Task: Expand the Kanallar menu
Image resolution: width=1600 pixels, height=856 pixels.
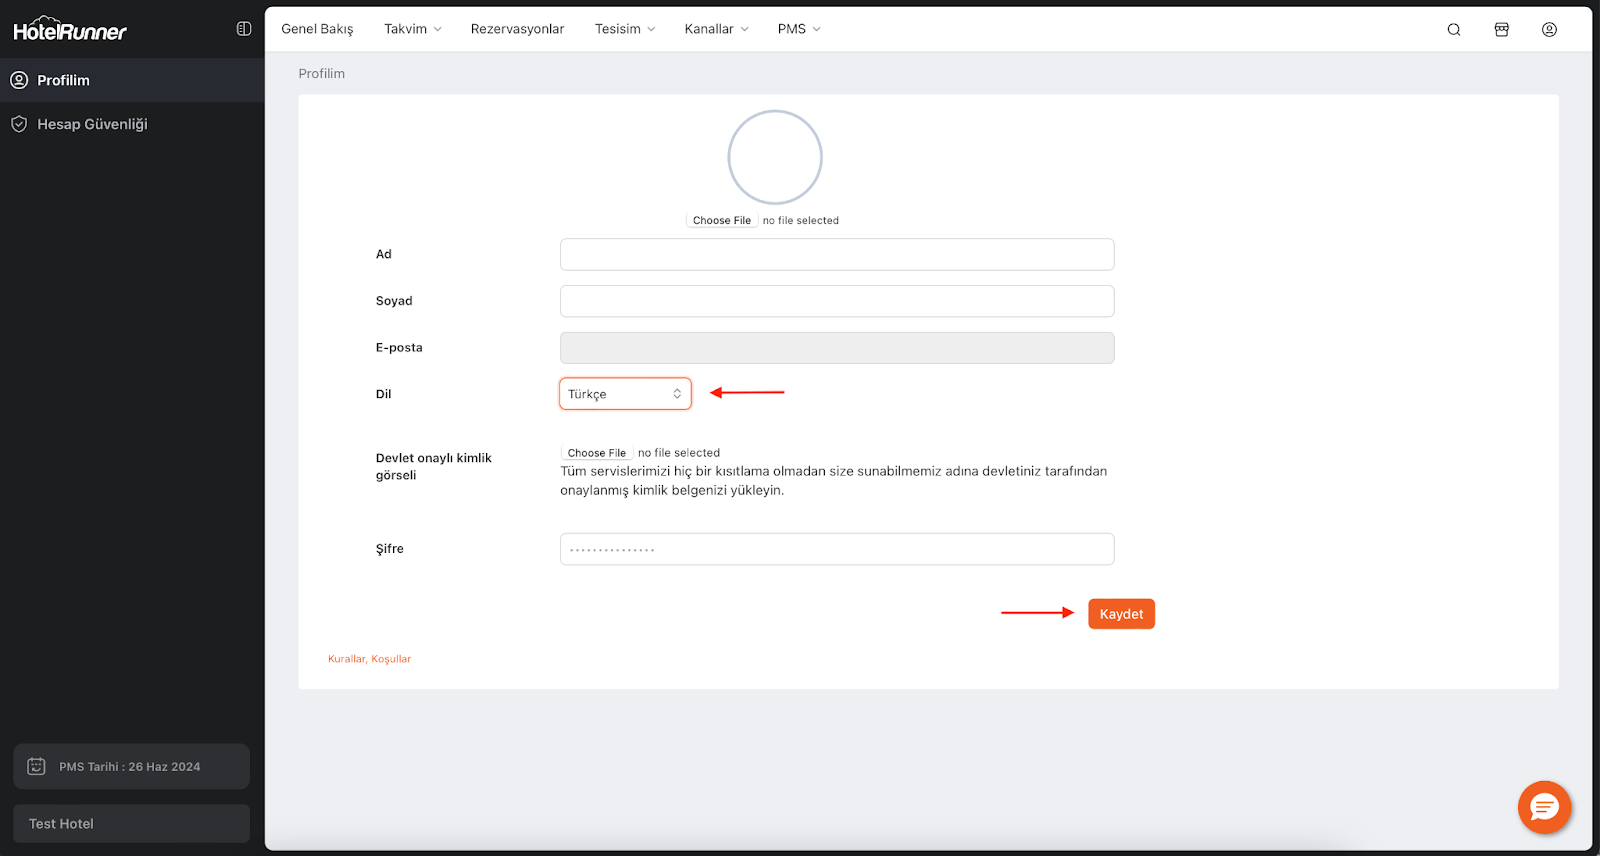Action: (716, 29)
